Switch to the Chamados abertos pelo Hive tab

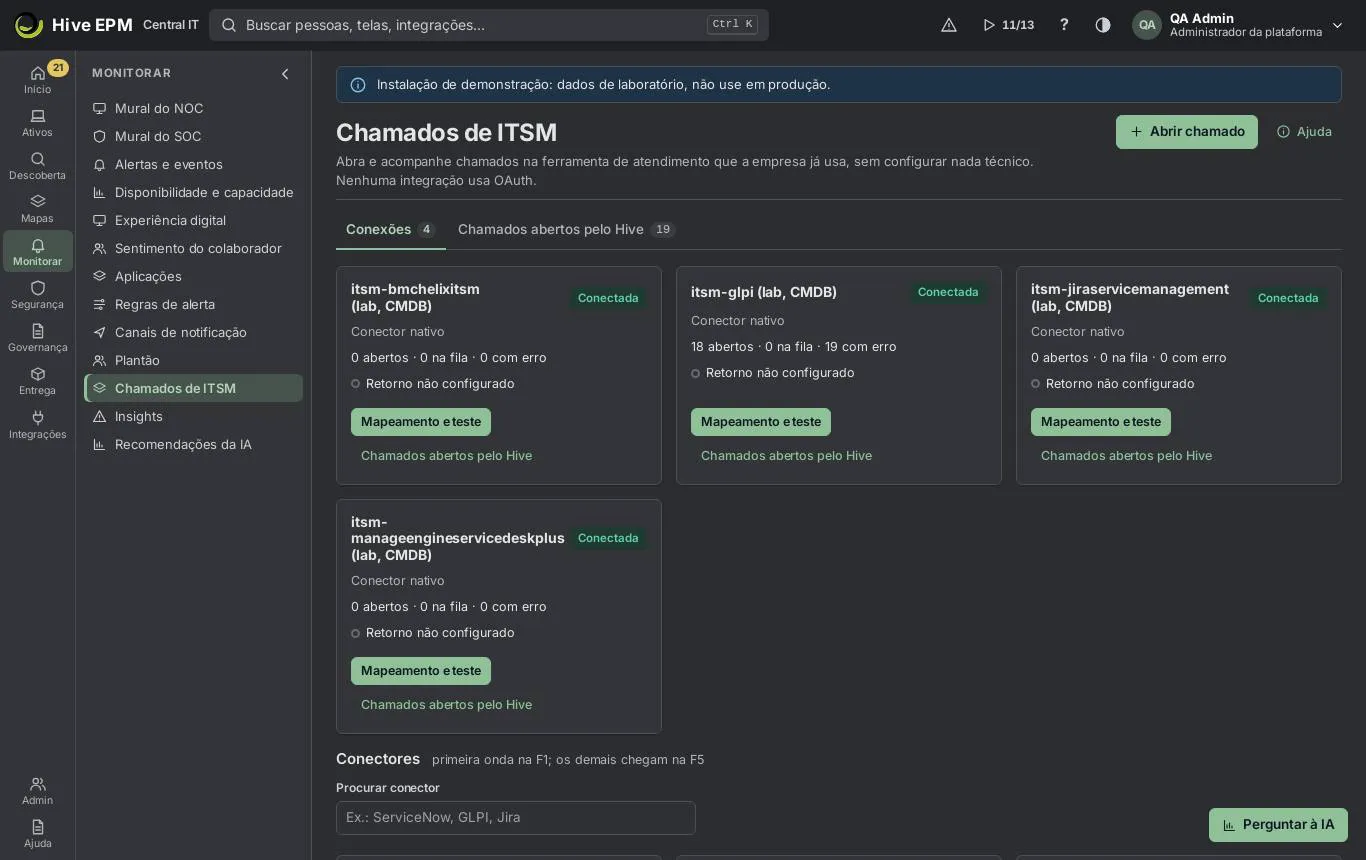click(566, 229)
